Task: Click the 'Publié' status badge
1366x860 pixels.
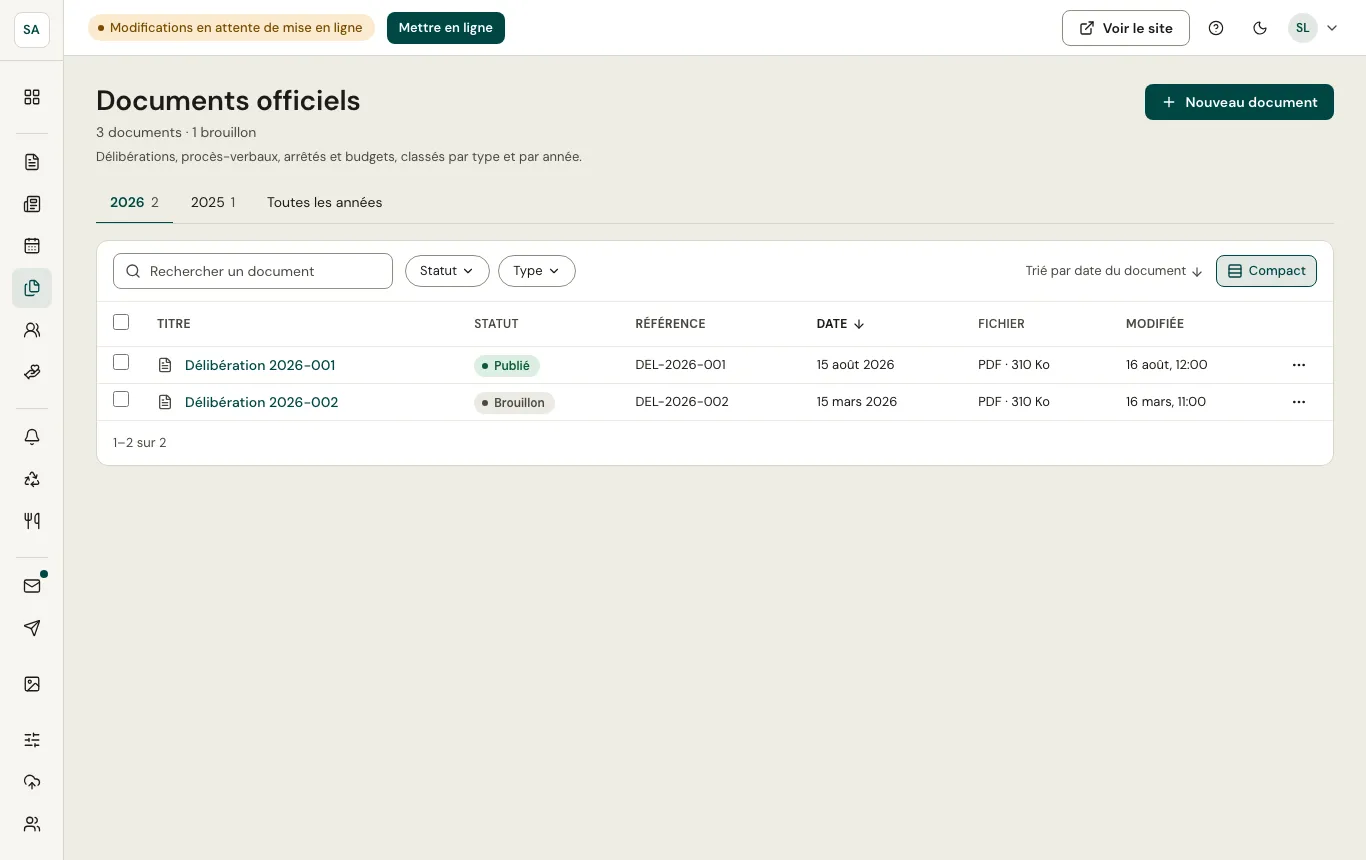Action: point(507,366)
